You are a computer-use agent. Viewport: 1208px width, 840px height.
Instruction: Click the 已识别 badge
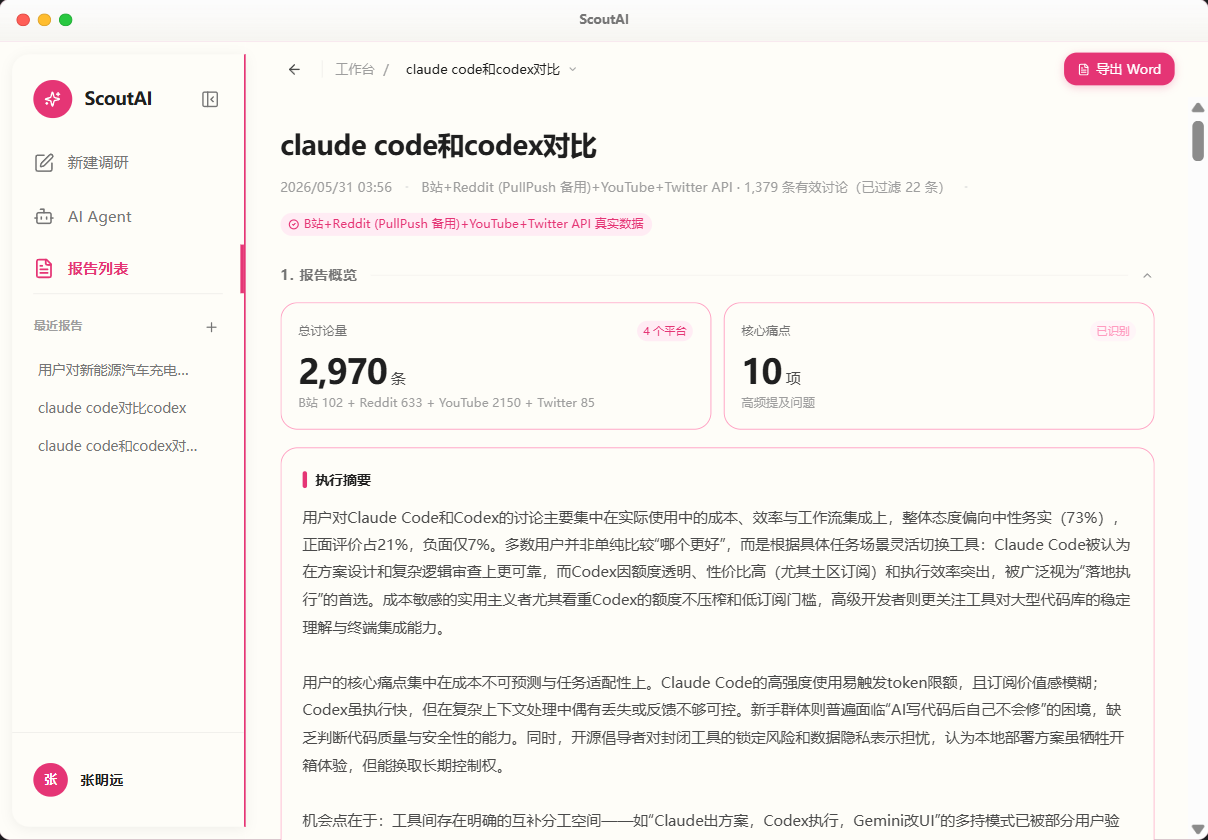(x=1113, y=331)
